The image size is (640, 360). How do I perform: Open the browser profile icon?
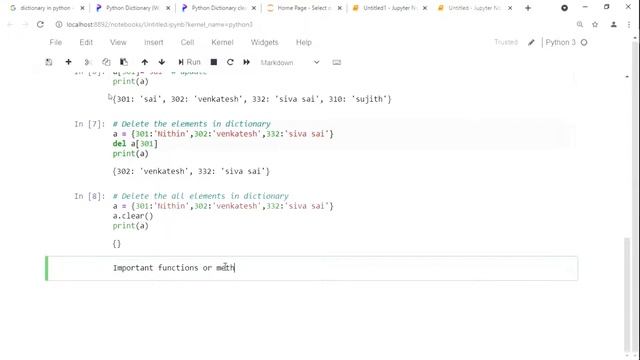(613, 24)
